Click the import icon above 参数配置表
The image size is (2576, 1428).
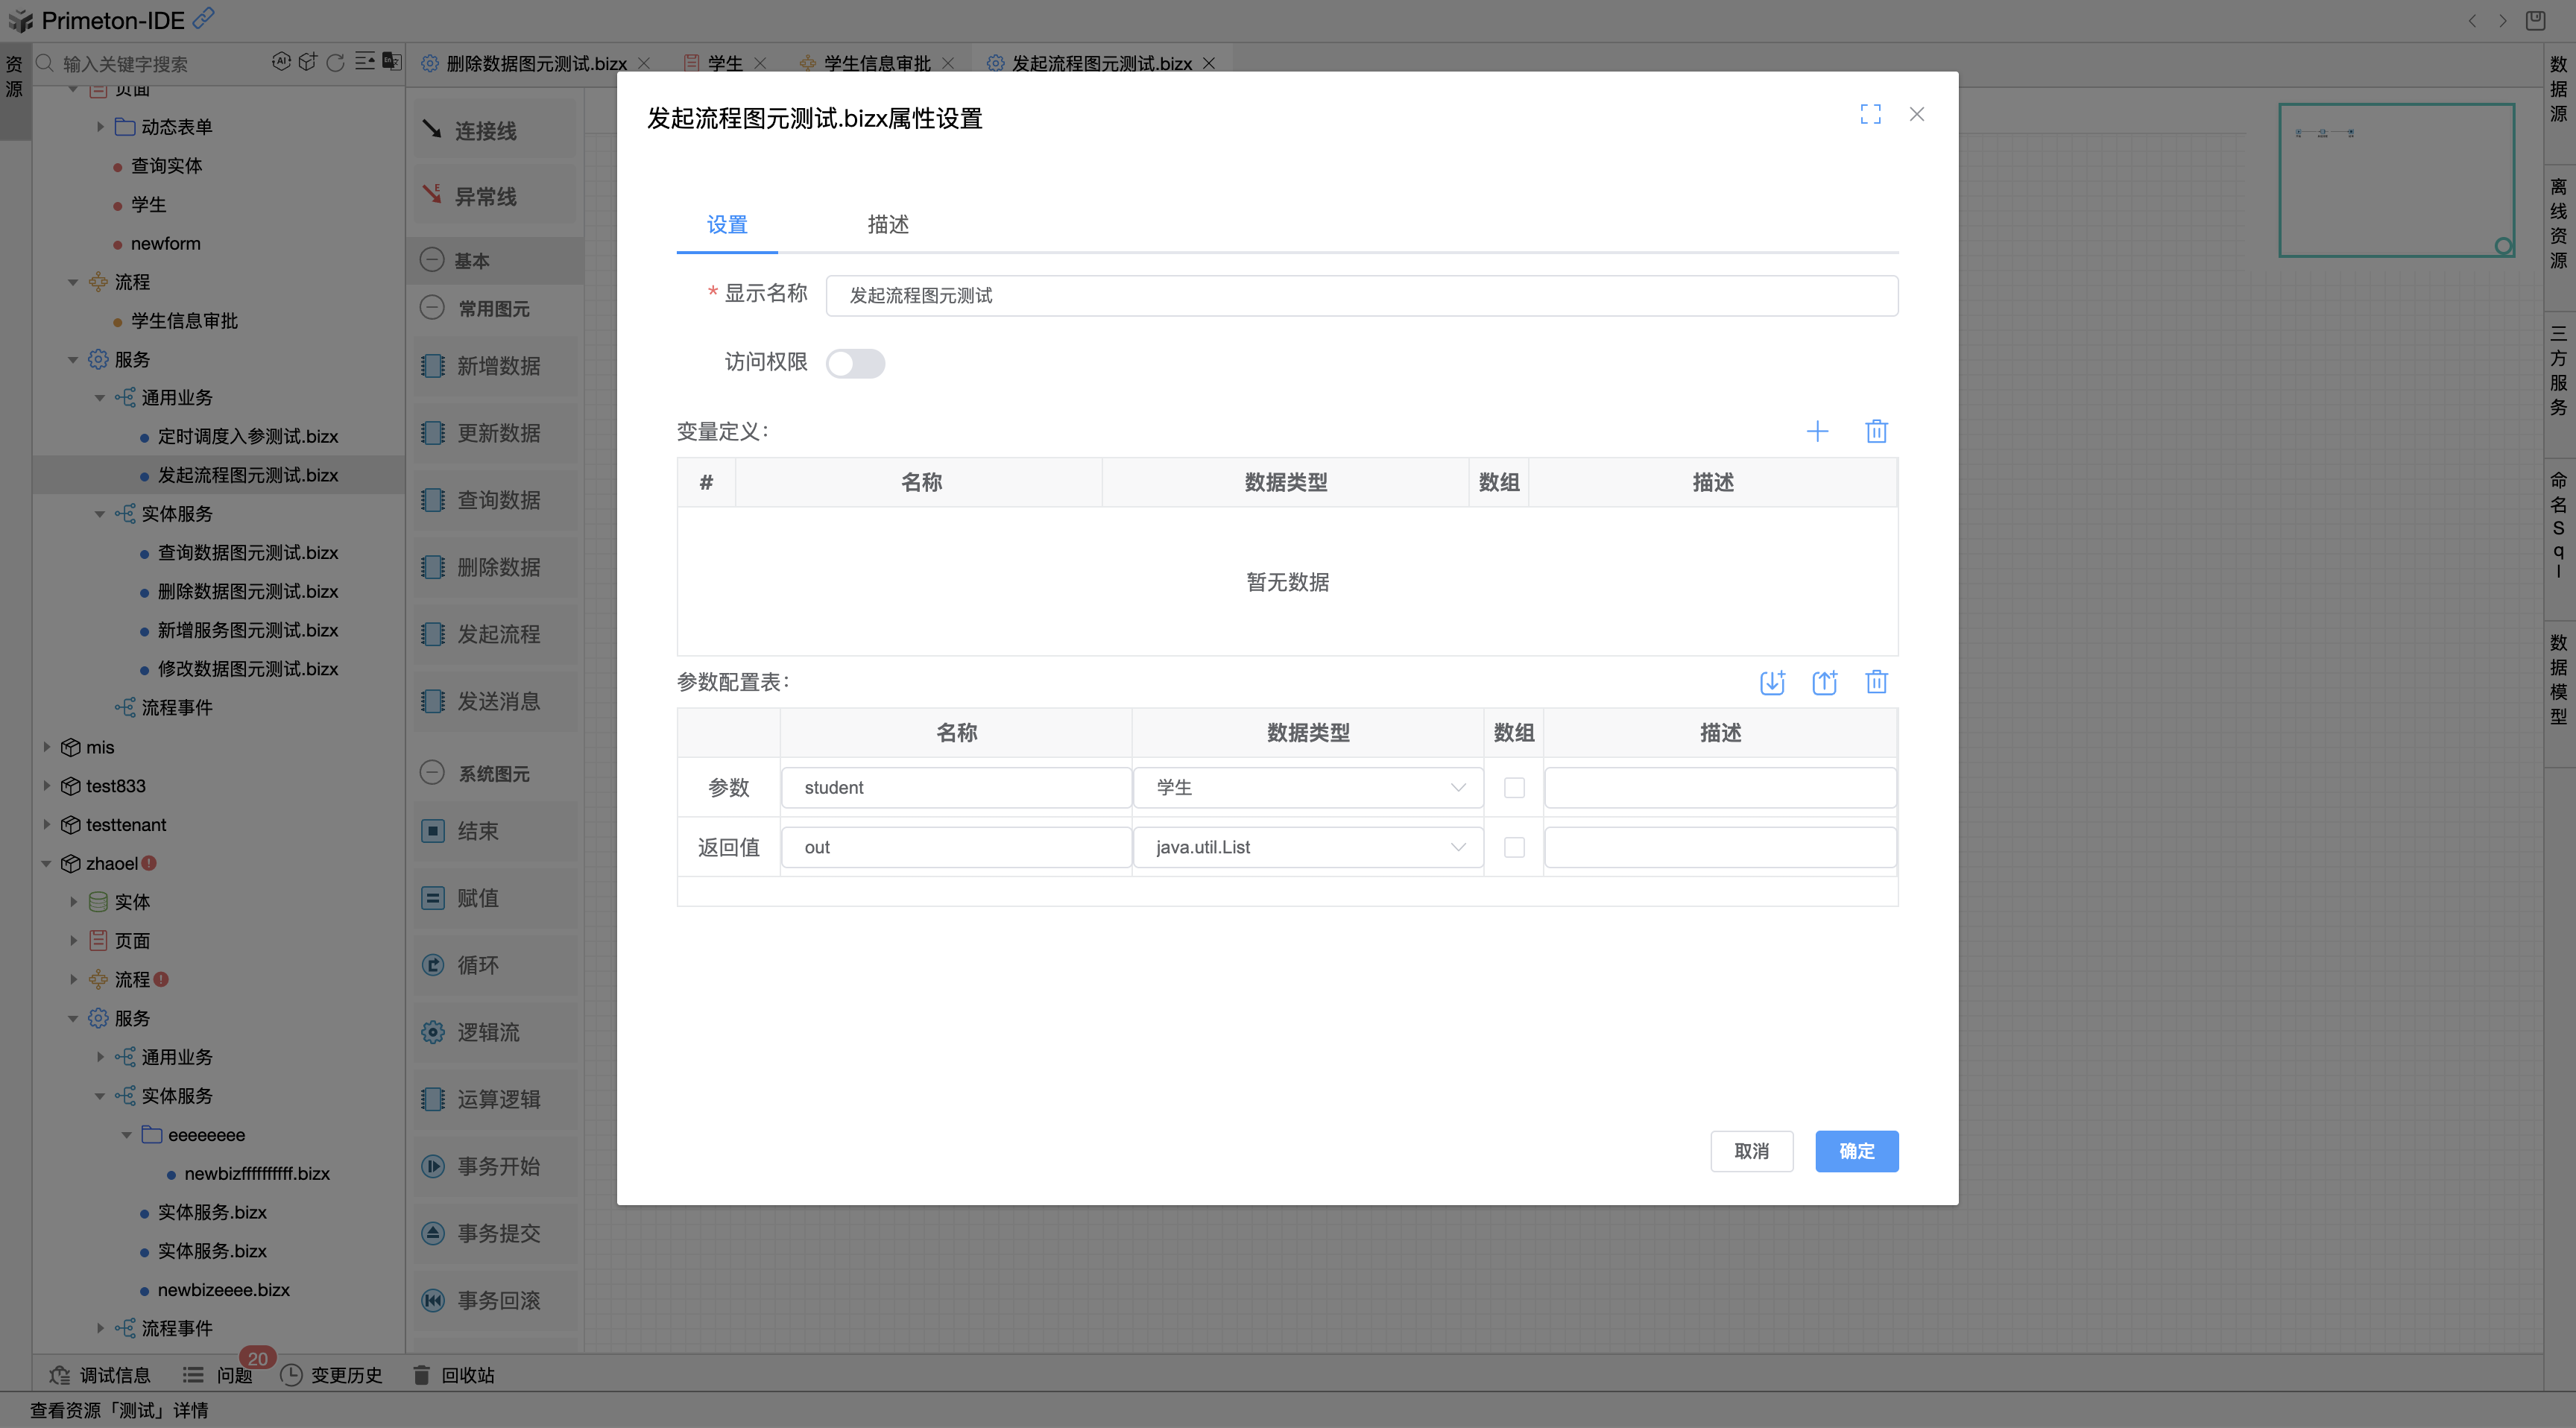[x=1773, y=682]
